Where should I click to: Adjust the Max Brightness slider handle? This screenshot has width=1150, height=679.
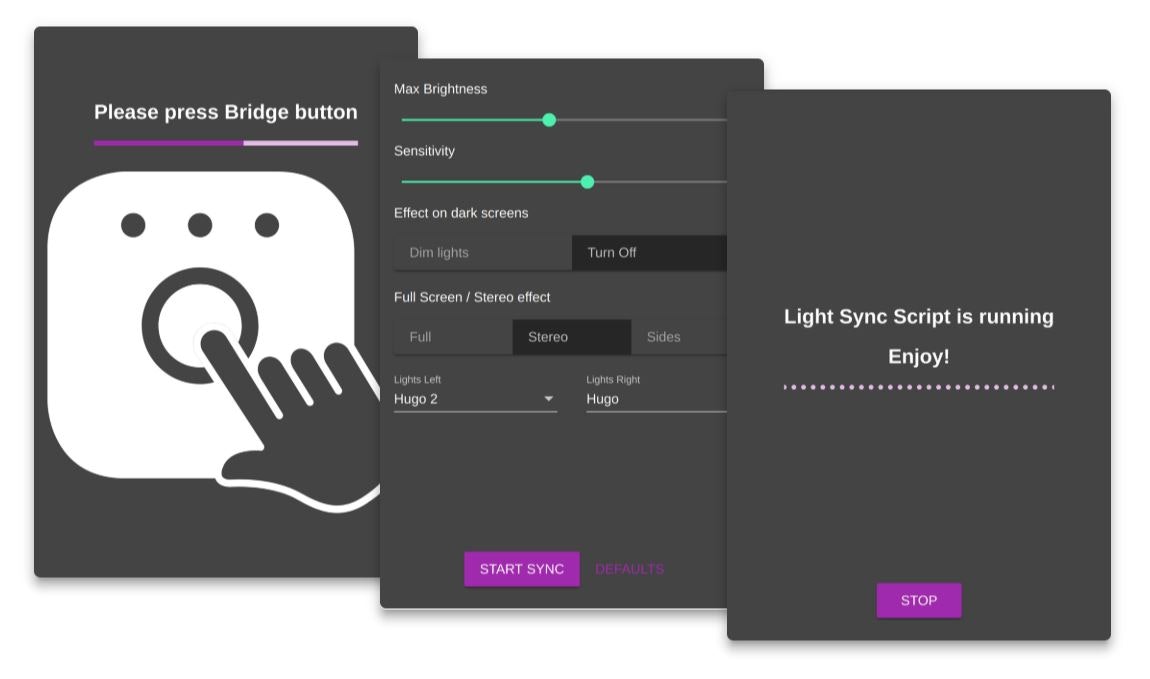[549, 119]
